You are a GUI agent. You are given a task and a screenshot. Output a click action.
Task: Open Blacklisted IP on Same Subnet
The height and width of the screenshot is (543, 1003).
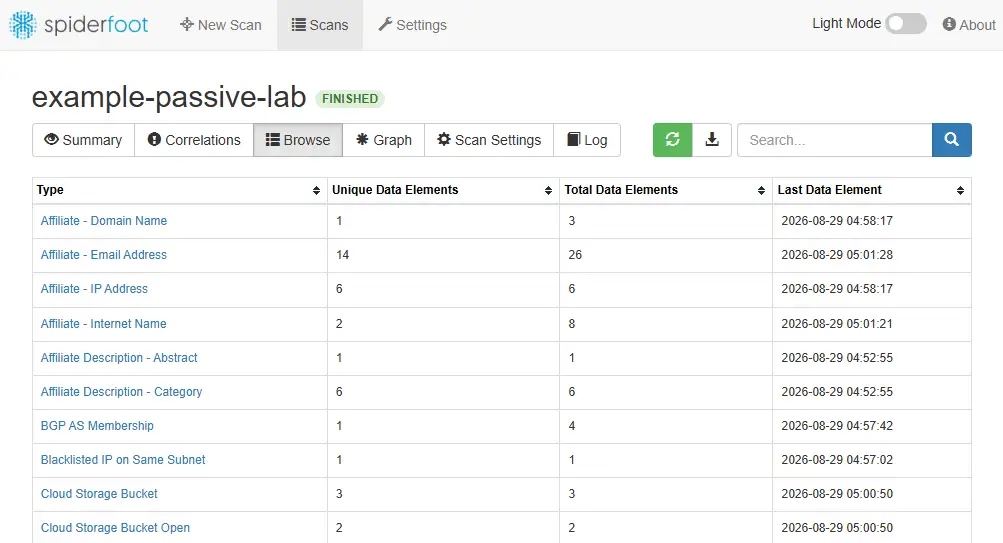[123, 459]
